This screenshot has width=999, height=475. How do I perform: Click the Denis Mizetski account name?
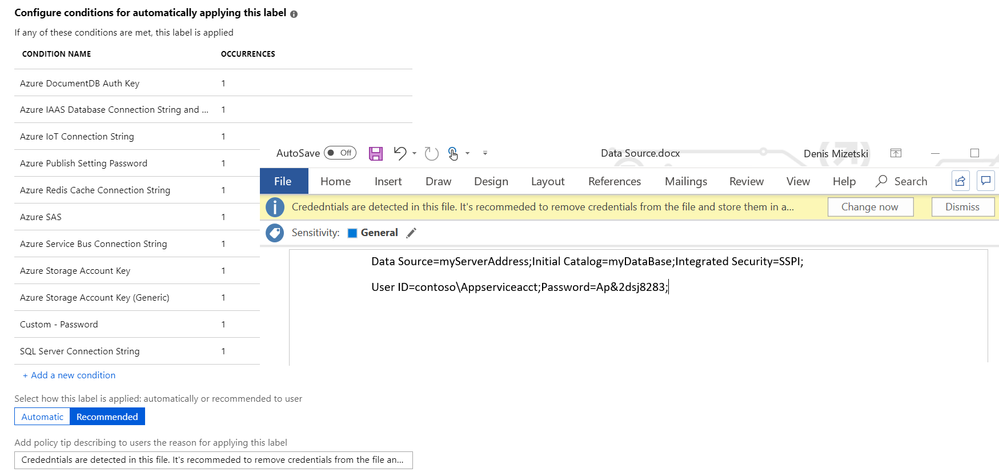click(x=837, y=153)
